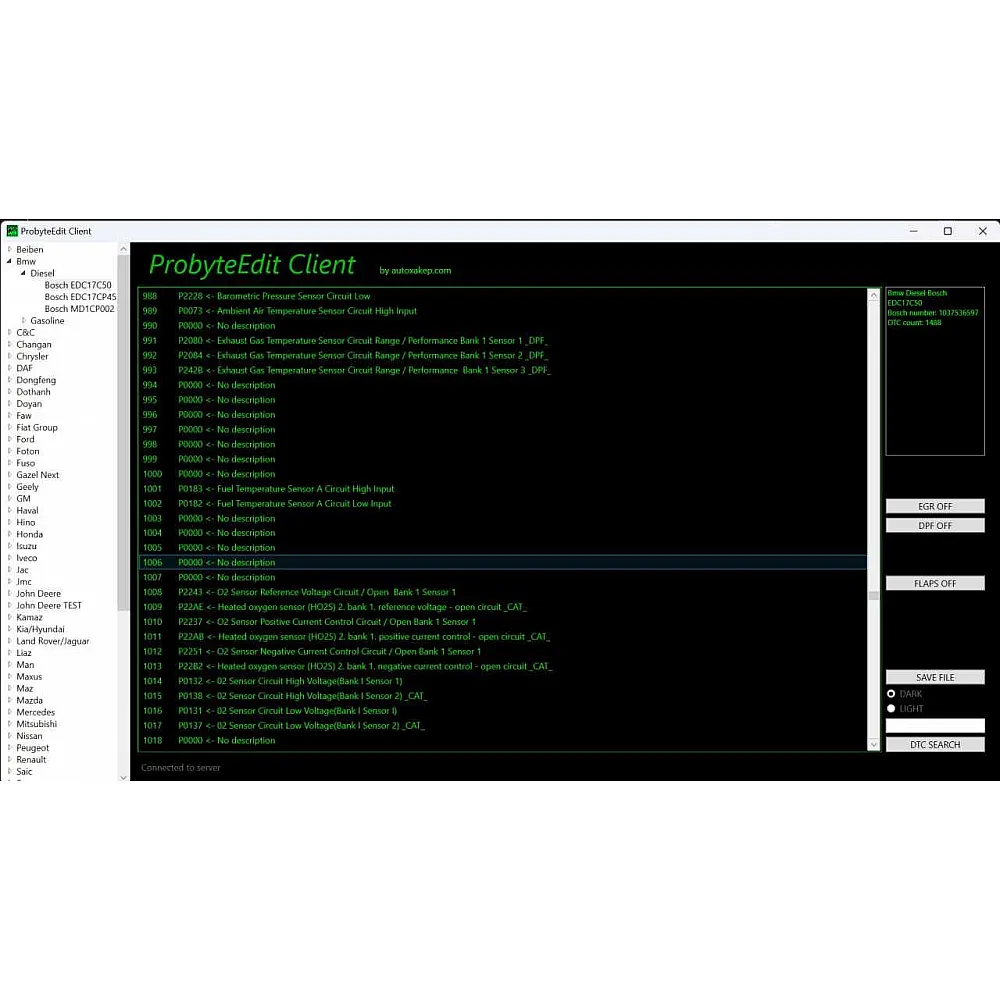Screen dimensions: 1000x1000
Task: Maximize the ProbyteEdit Client window
Action: (x=948, y=231)
